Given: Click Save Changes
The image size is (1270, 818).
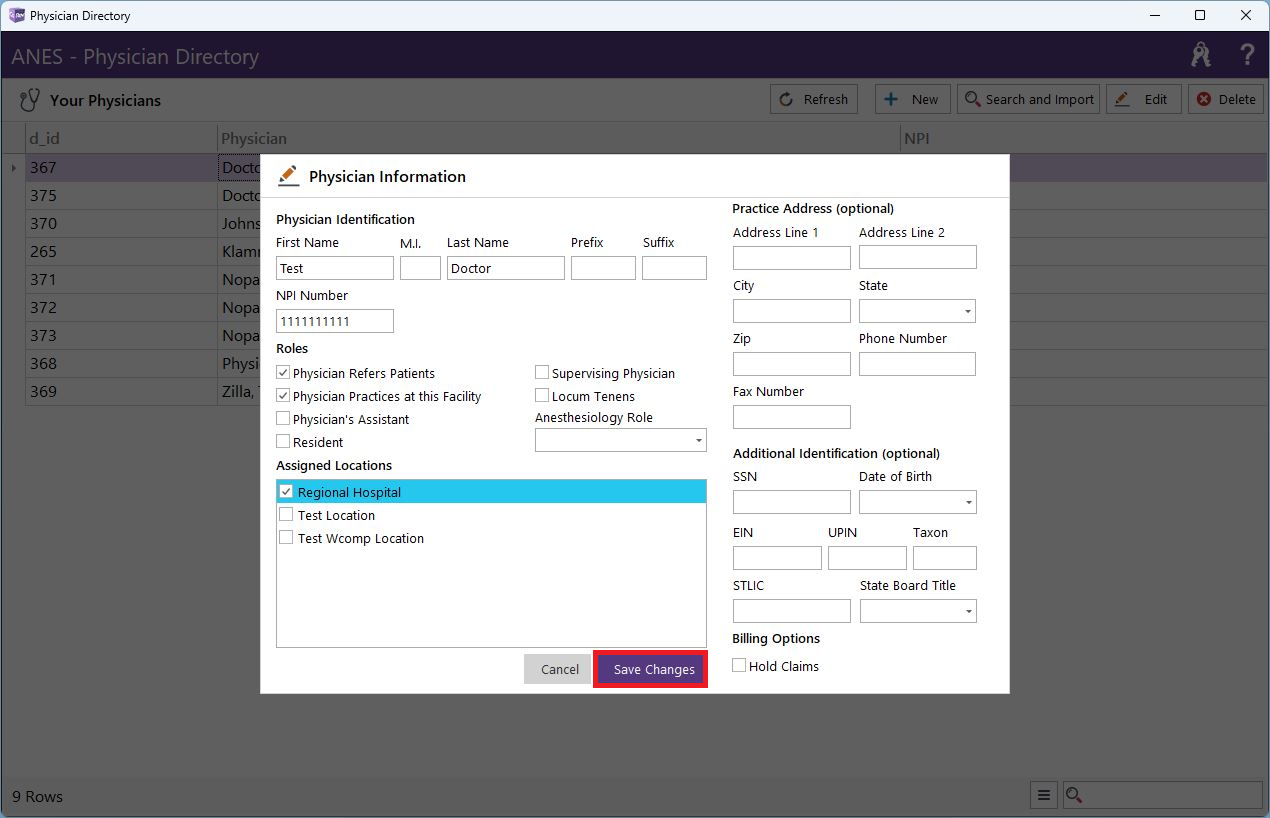Looking at the screenshot, I should pyautogui.click(x=651, y=669).
